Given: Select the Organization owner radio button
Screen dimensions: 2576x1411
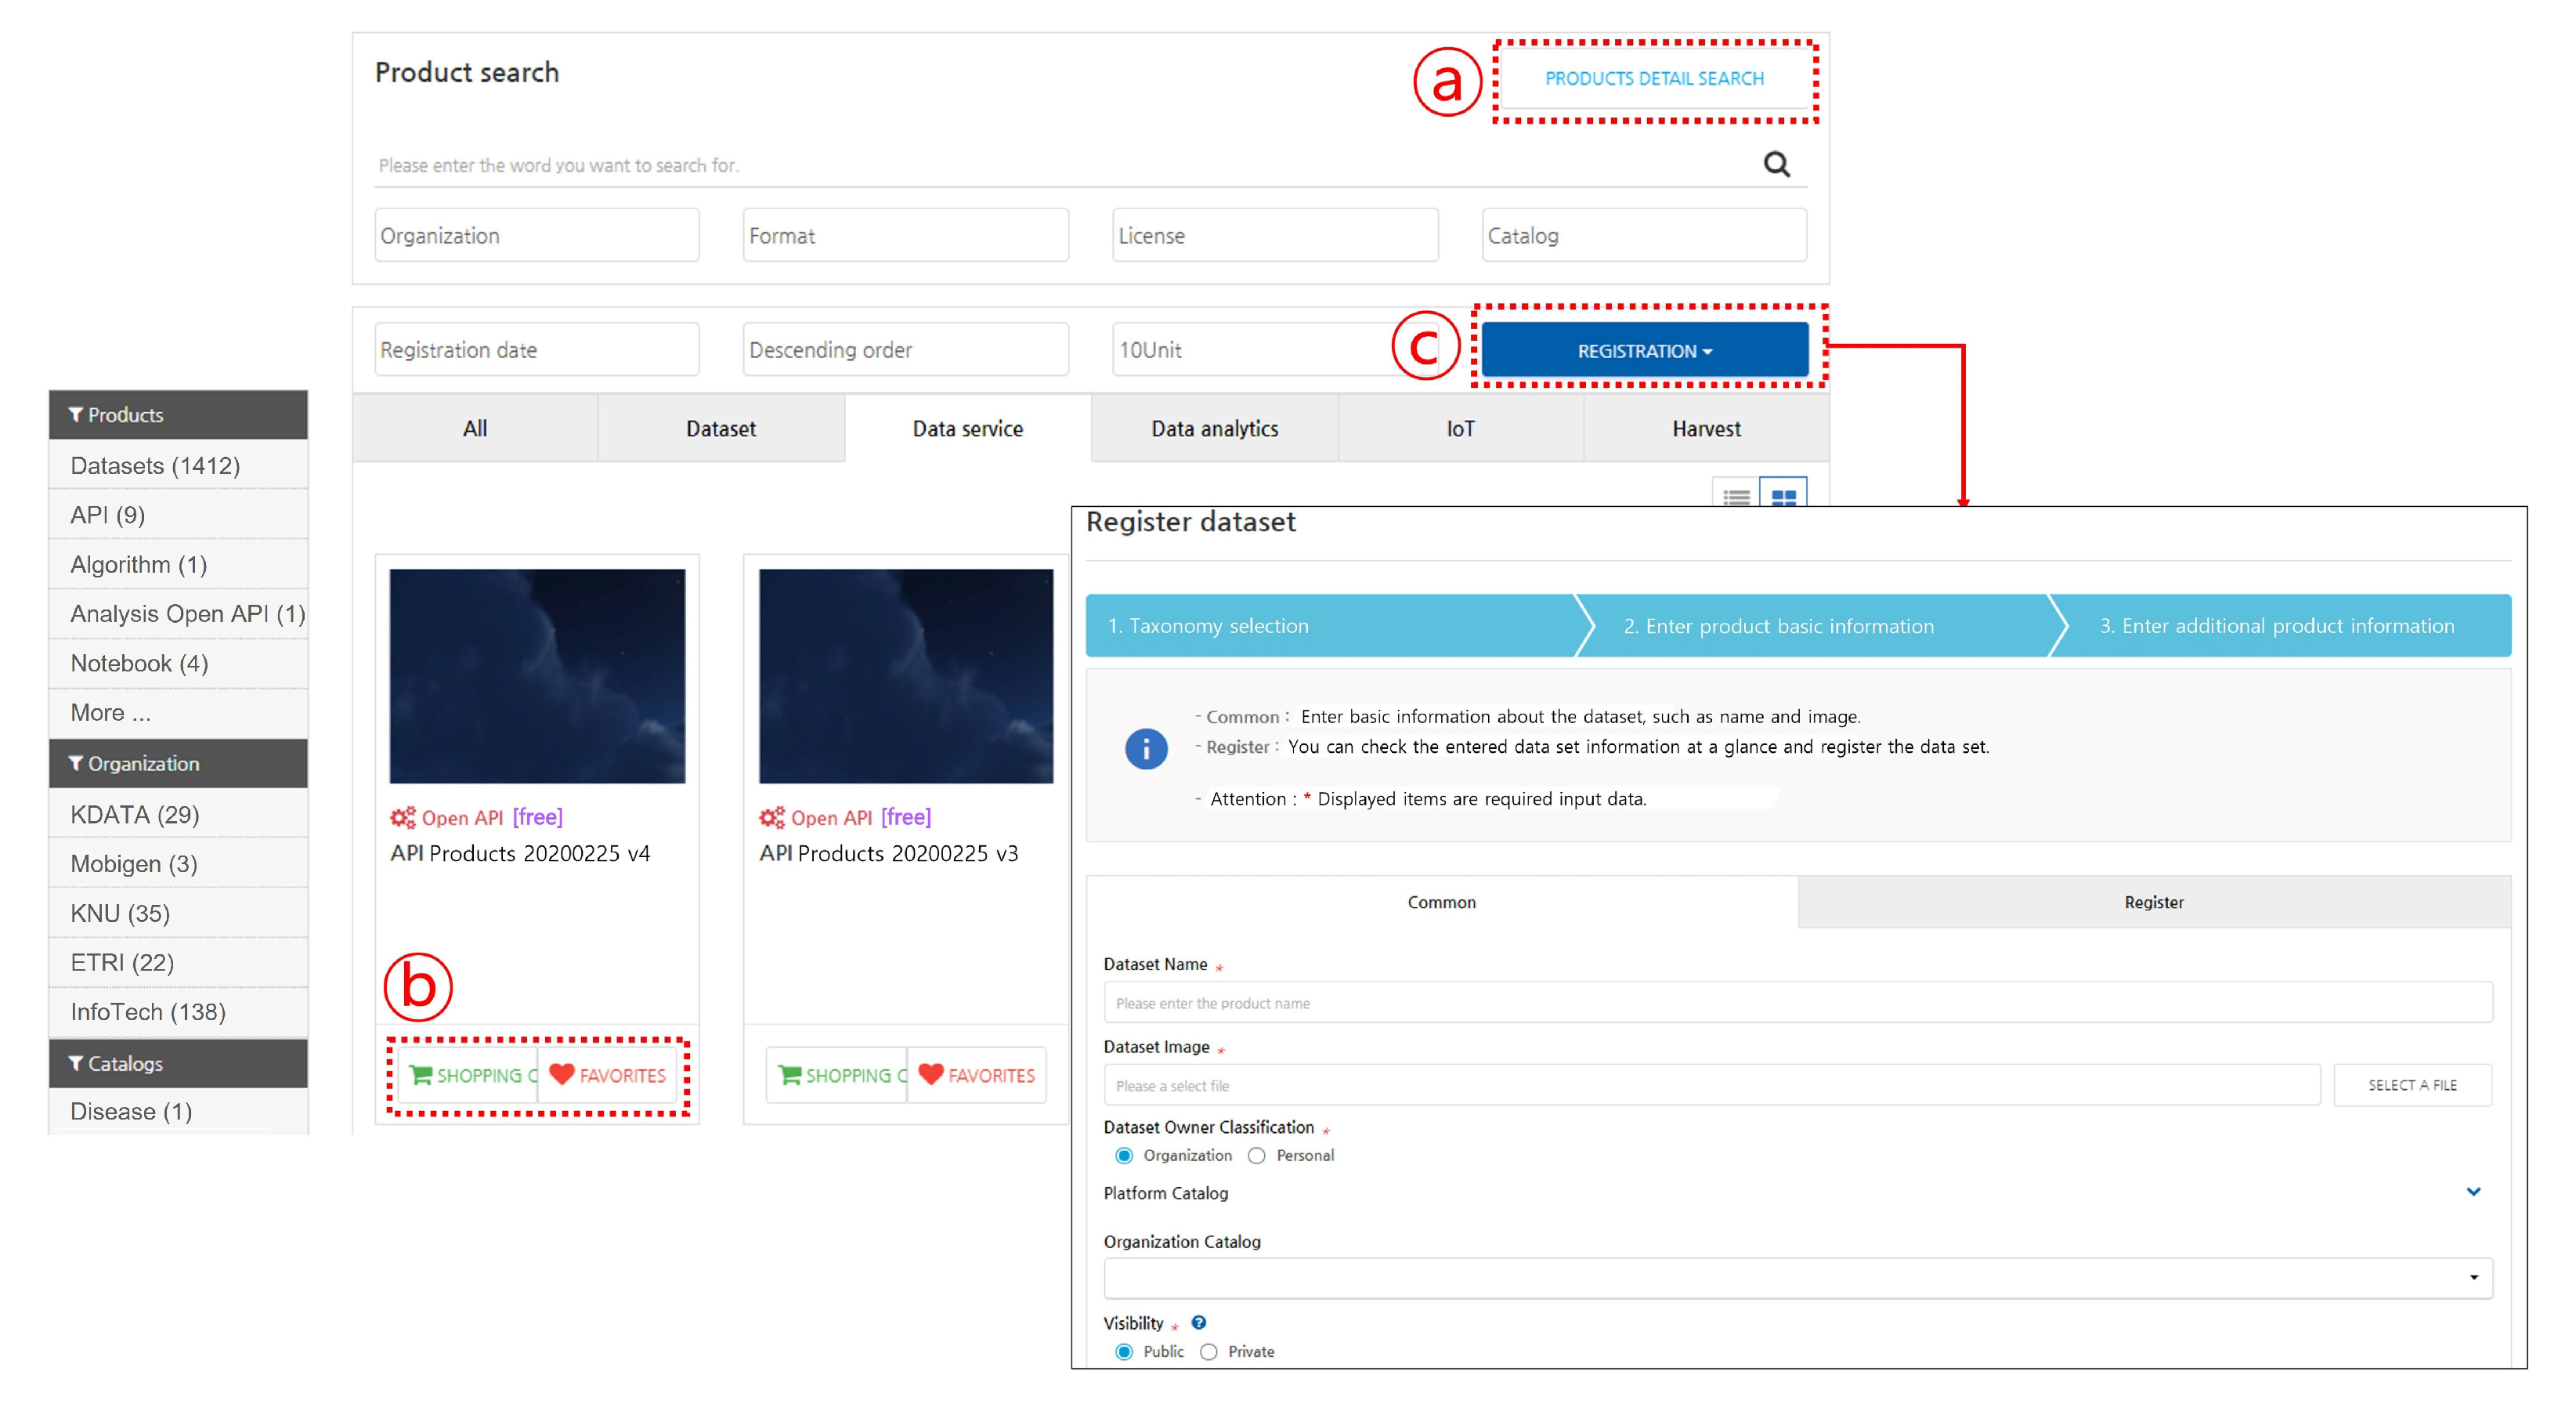Looking at the screenshot, I should click(1124, 1155).
